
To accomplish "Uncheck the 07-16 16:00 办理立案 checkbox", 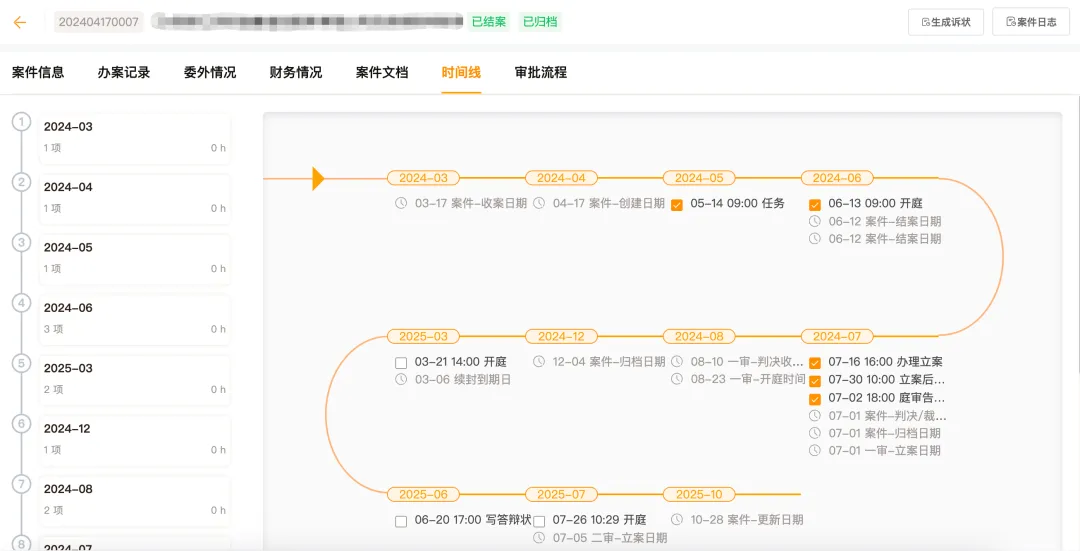I will [x=815, y=363].
